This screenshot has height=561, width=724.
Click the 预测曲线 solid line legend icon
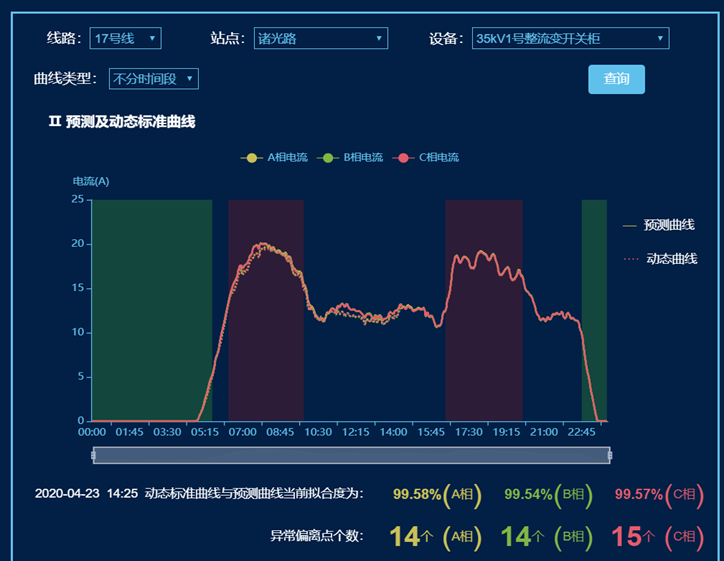click(x=630, y=226)
